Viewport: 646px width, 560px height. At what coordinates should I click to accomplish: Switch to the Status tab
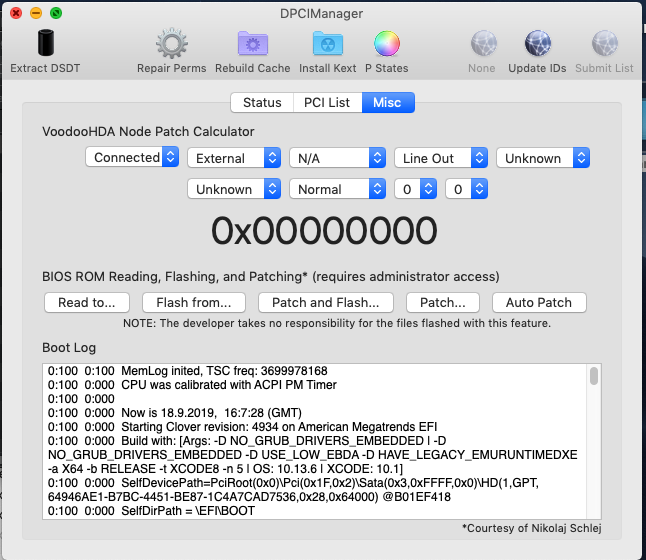(x=262, y=103)
